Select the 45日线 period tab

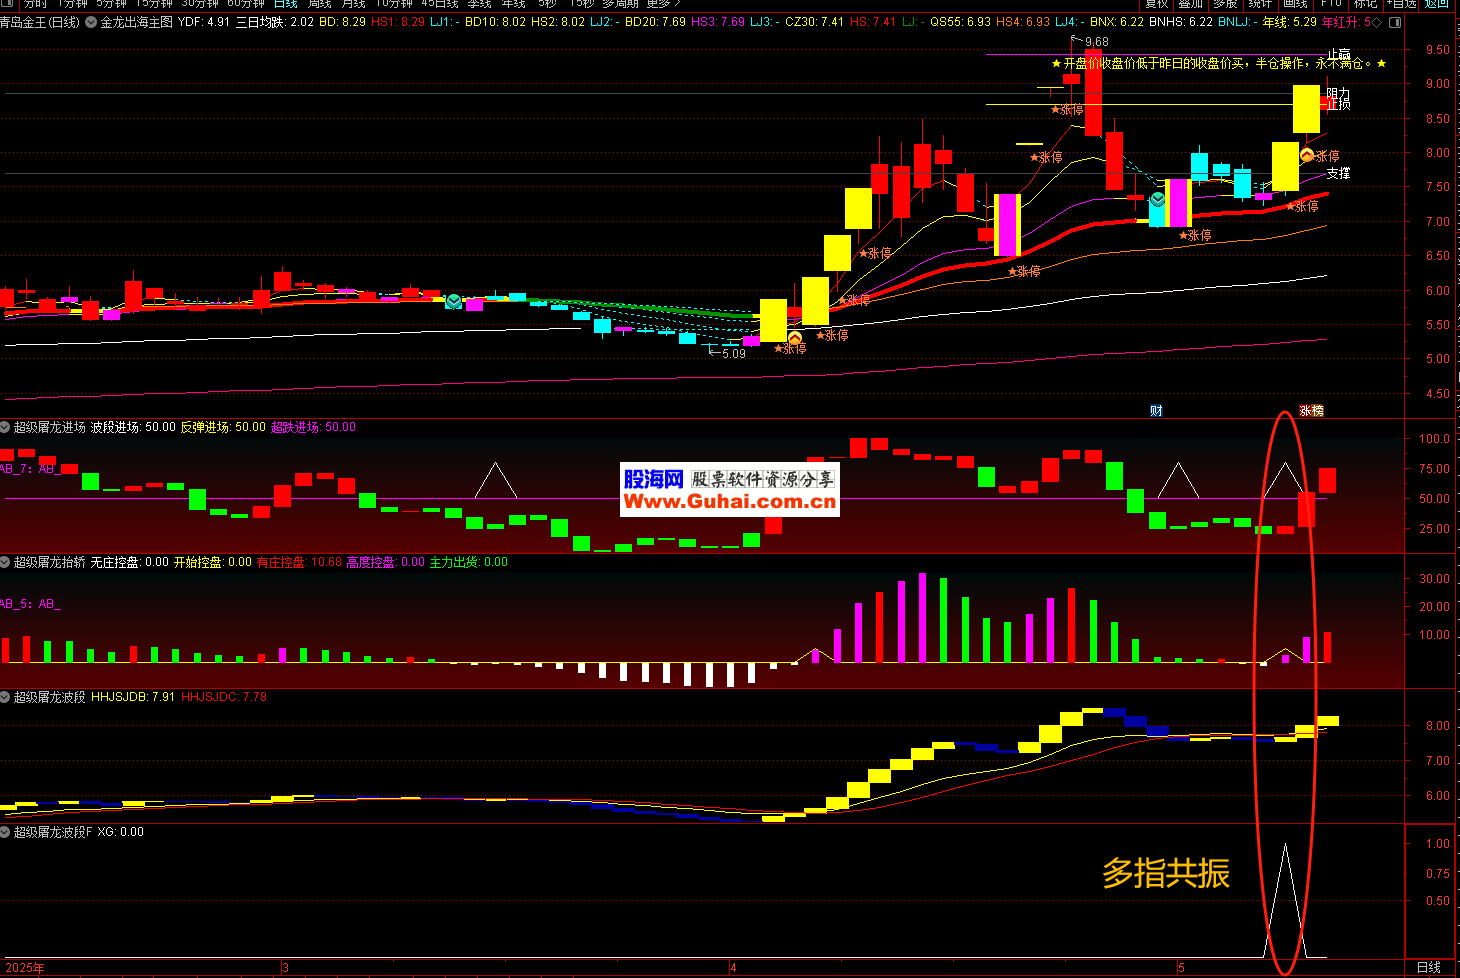pos(440,4)
